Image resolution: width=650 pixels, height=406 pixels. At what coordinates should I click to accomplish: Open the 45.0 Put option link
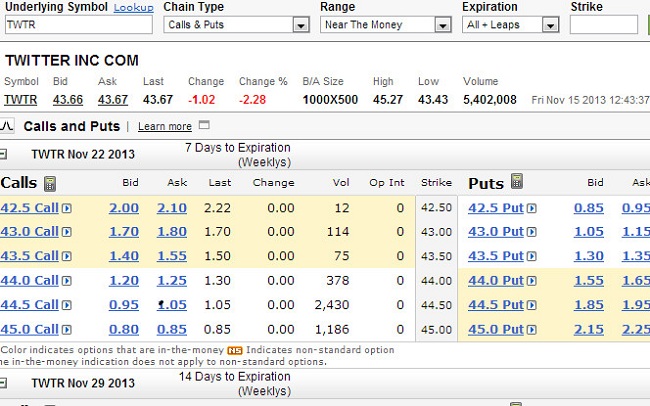pyautogui.click(x=496, y=329)
